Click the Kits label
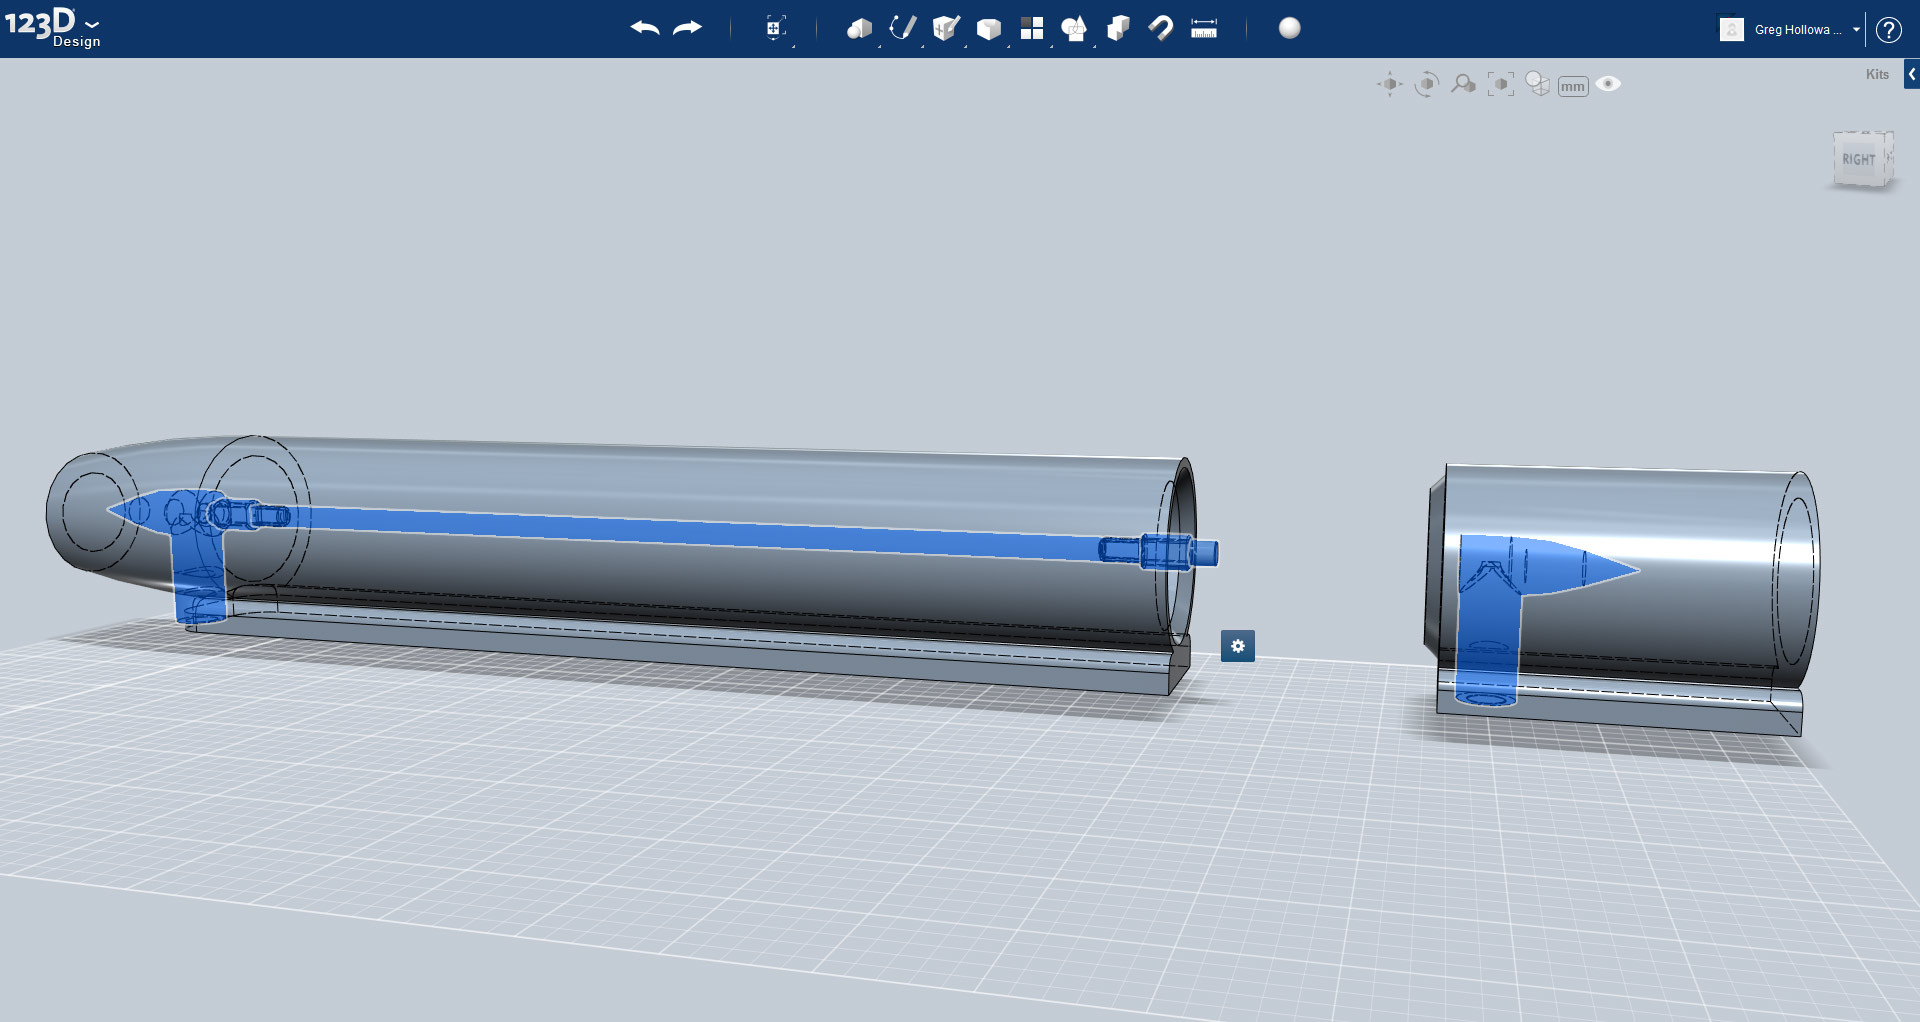Image resolution: width=1920 pixels, height=1022 pixels. pyautogui.click(x=1877, y=74)
